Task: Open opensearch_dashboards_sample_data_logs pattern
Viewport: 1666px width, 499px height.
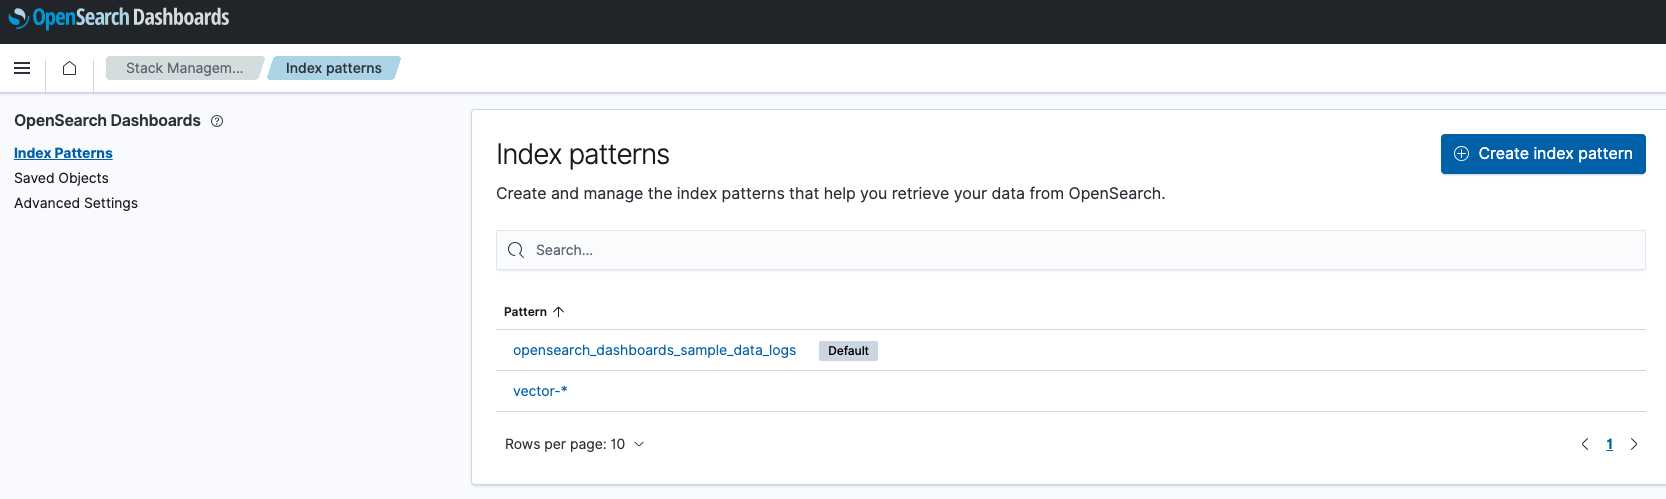Action: point(654,350)
